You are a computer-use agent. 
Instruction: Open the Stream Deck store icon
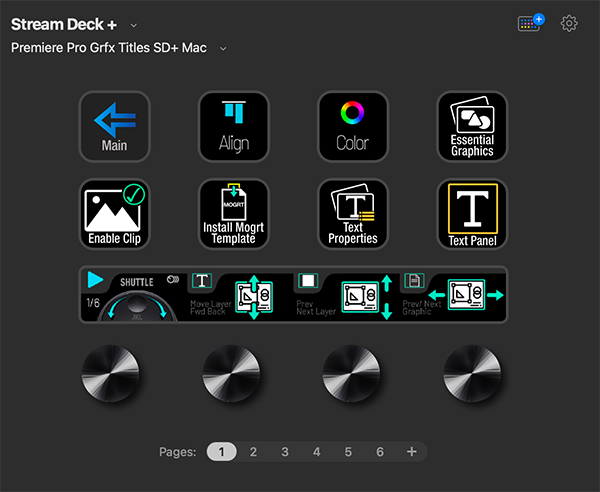531,23
